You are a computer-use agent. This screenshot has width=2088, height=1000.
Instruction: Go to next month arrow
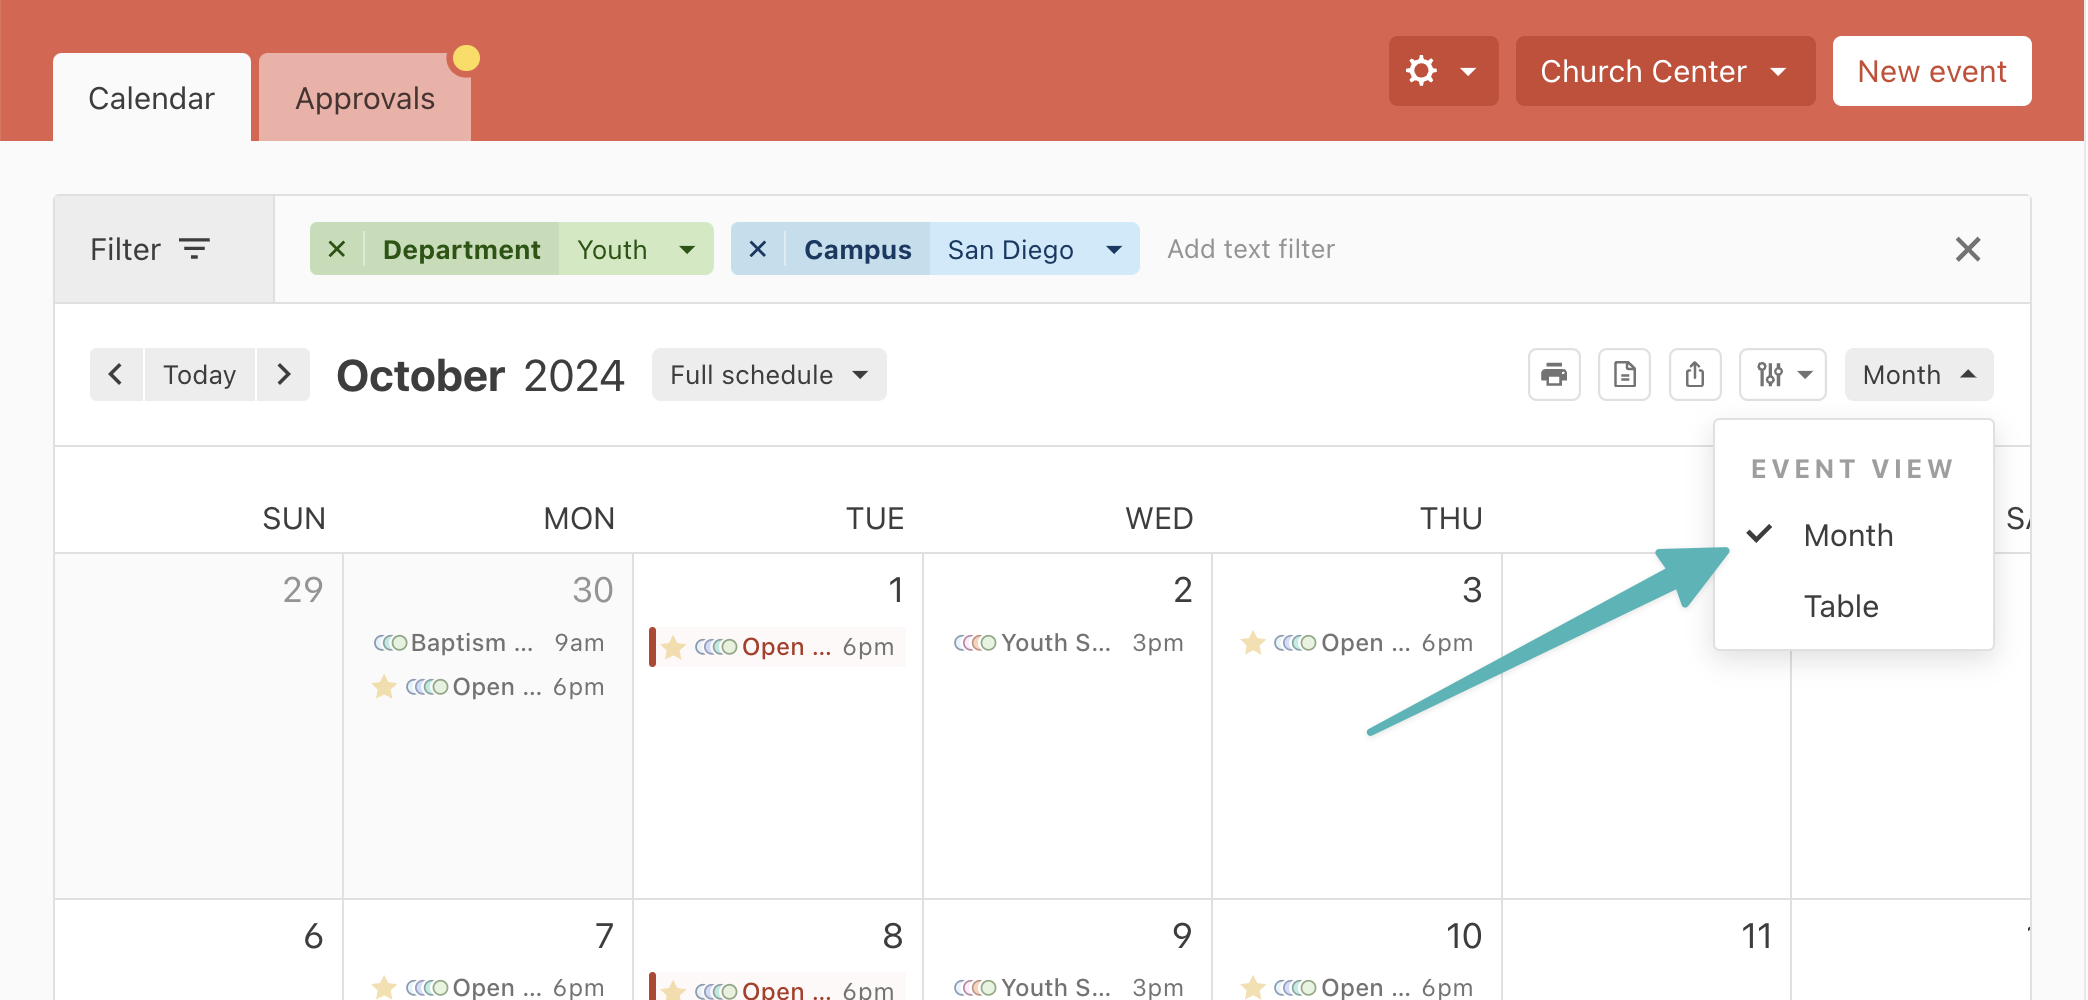(x=284, y=375)
